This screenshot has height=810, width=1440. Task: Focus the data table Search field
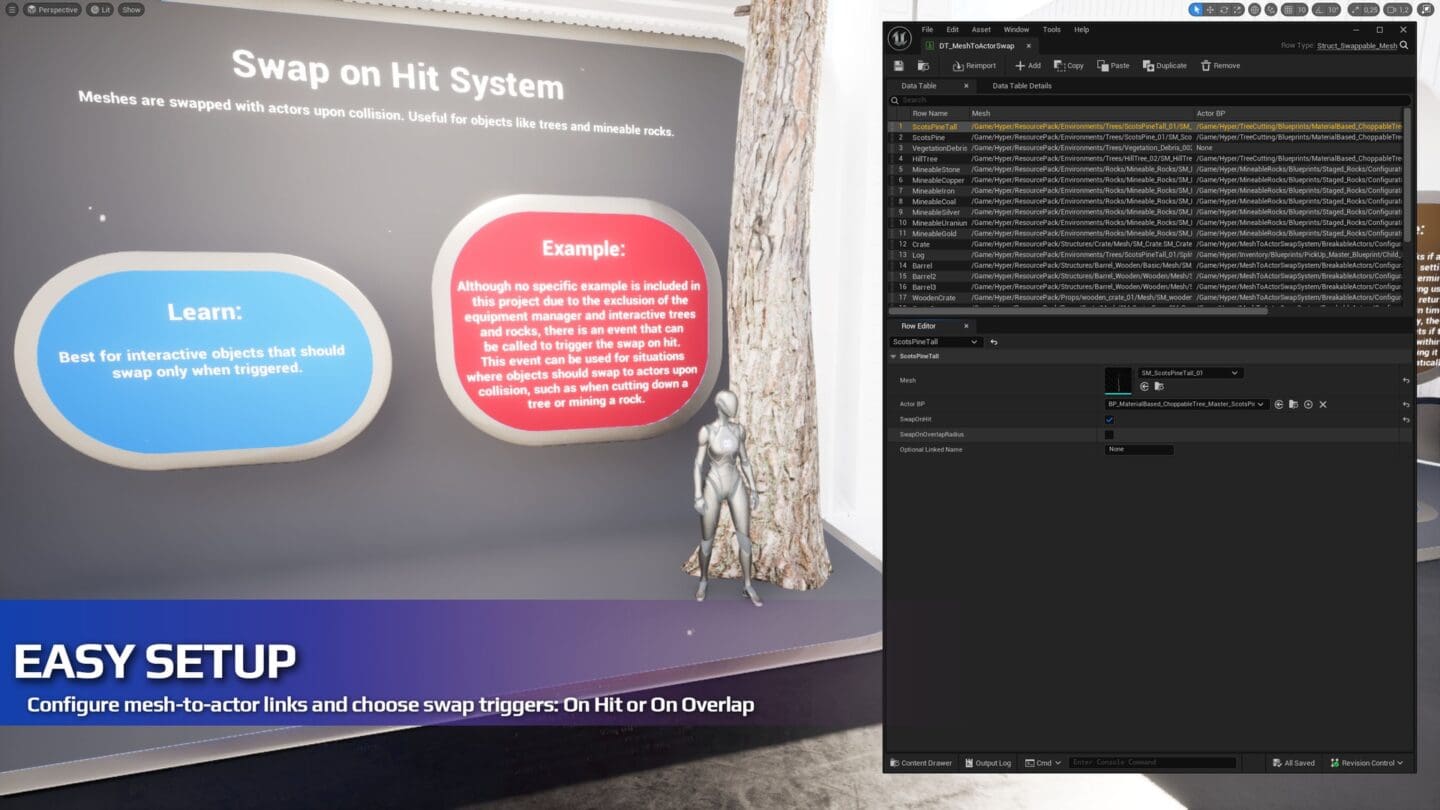click(x=1150, y=100)
